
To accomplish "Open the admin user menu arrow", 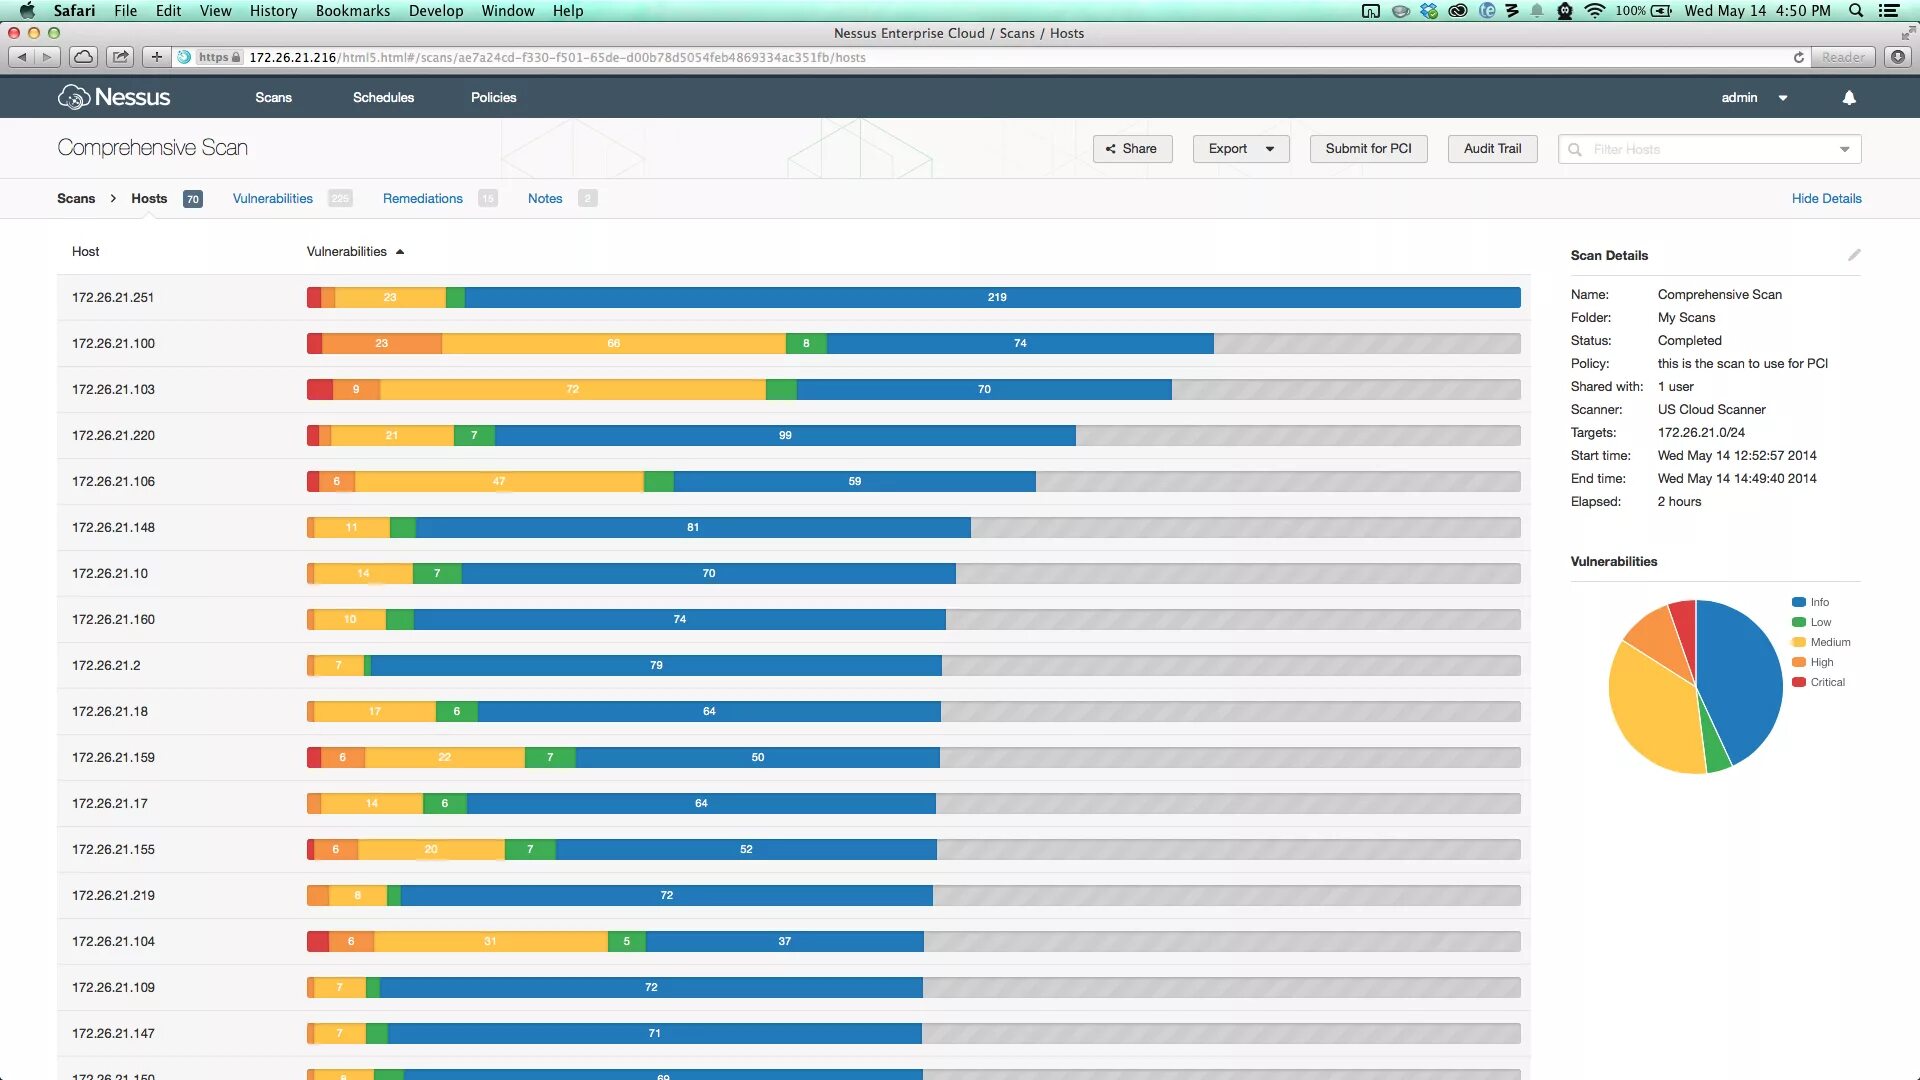I will pos(1783,98).
